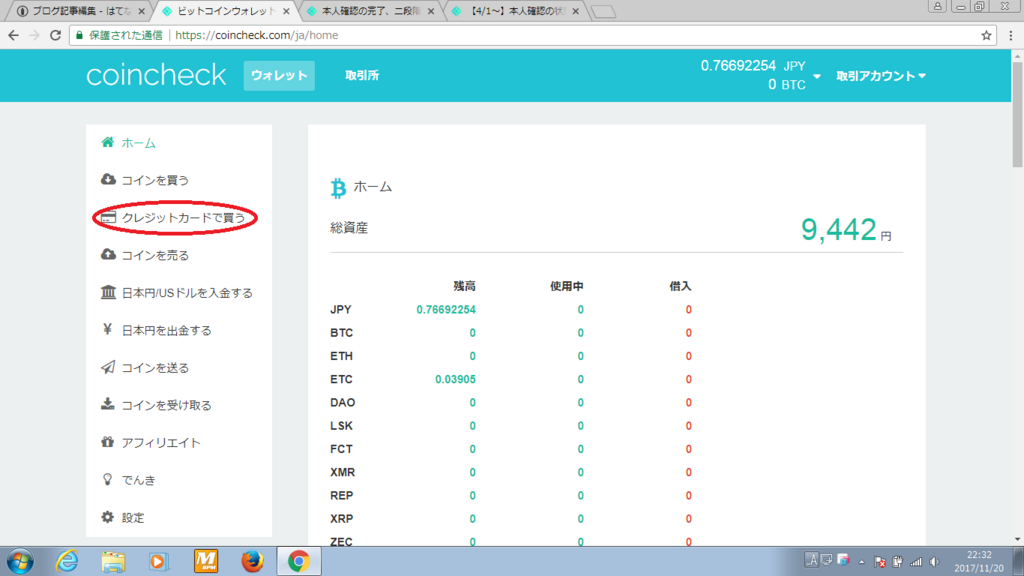Click the paper plane send icon
Viewport: 1024px width, 576px height.
[x=108, y=367]
